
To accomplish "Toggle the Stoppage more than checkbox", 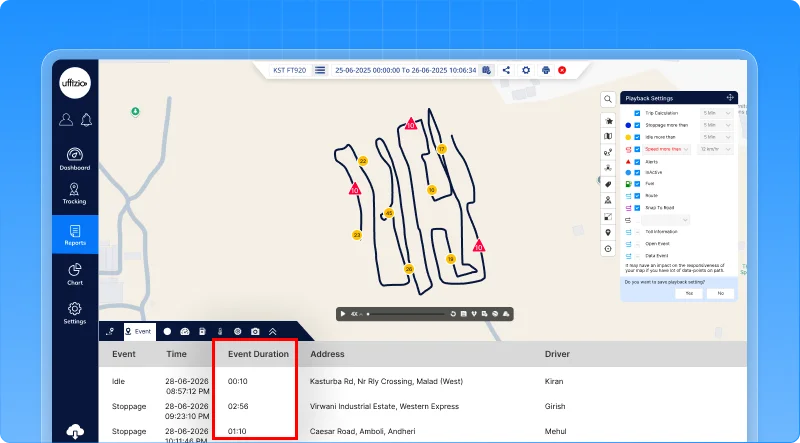I will point(637,125).
